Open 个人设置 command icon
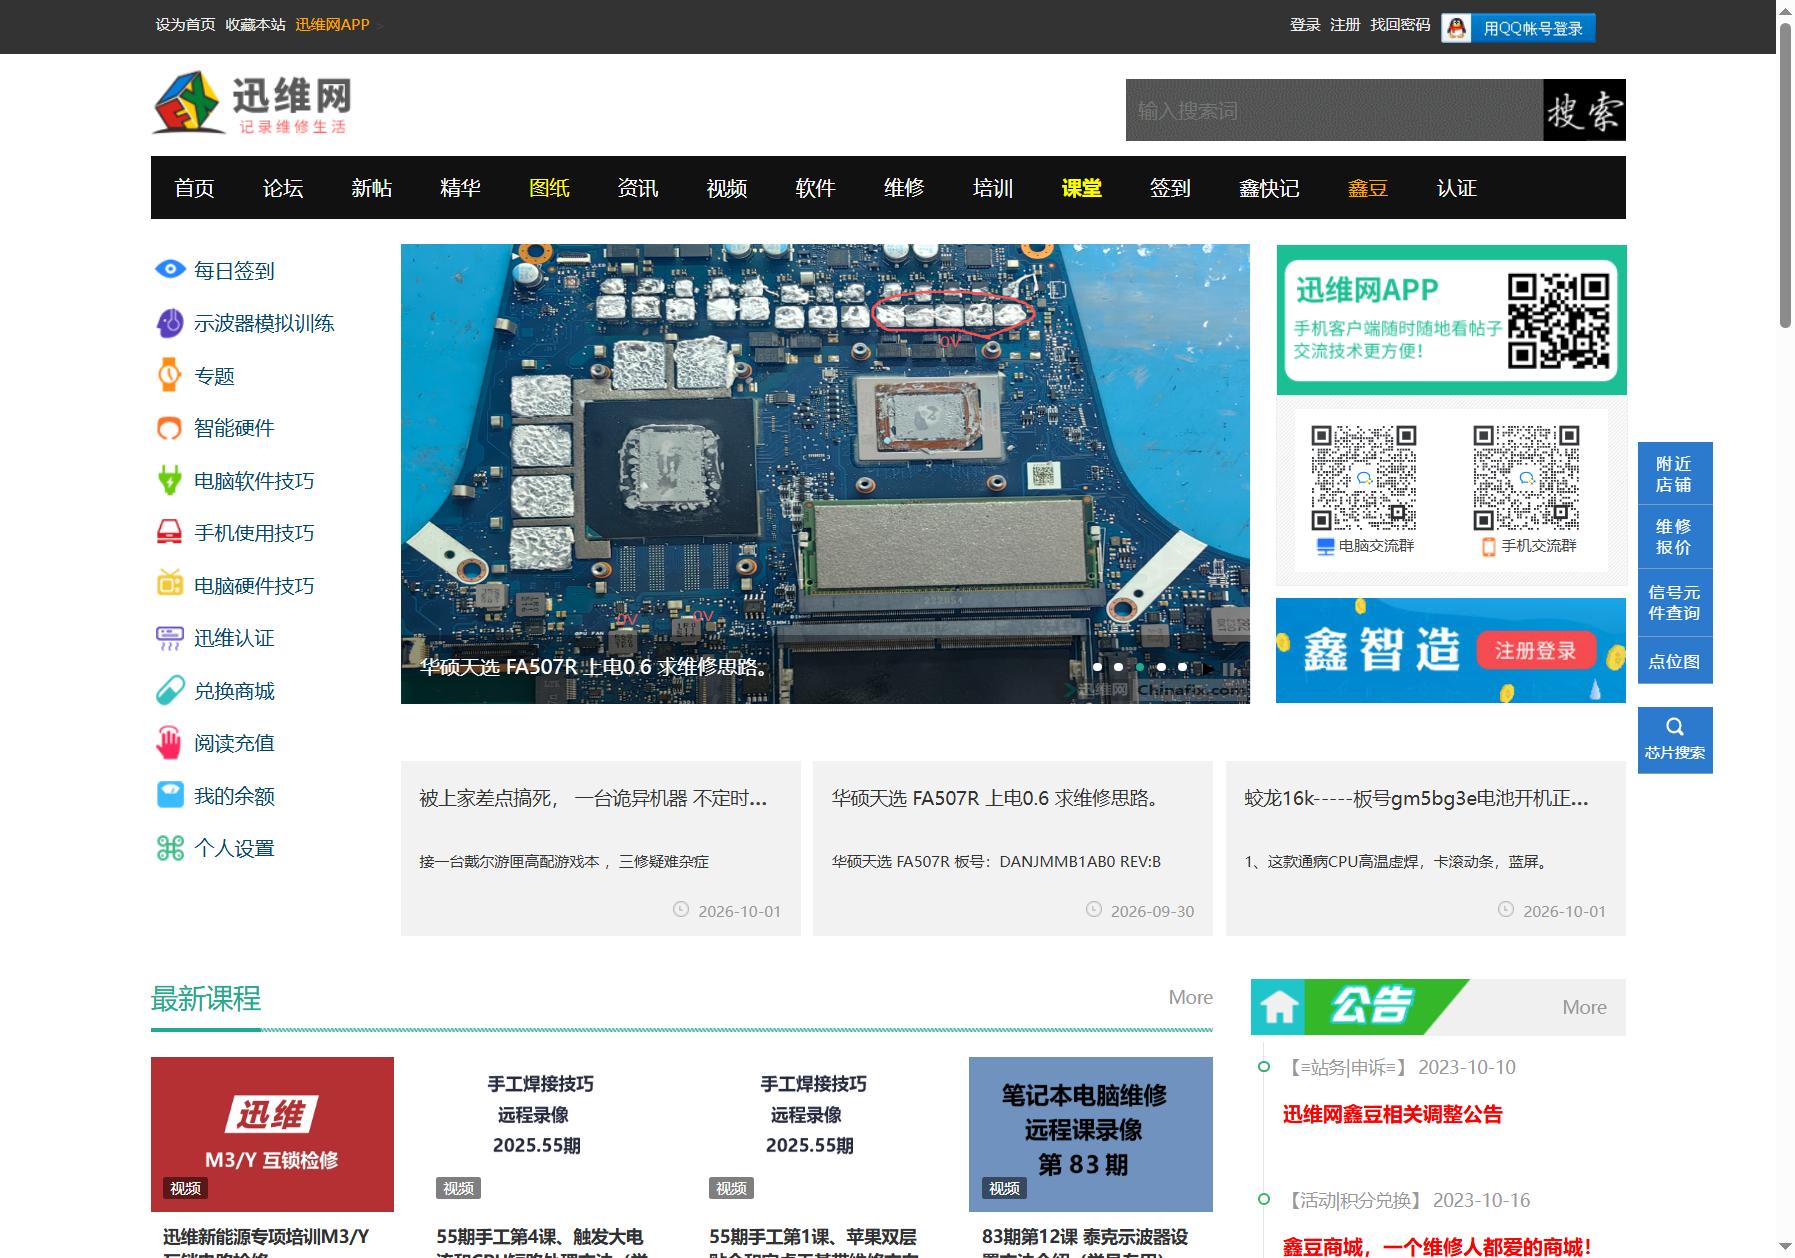Screen dimensions: 1795x1258 [170, 848]
